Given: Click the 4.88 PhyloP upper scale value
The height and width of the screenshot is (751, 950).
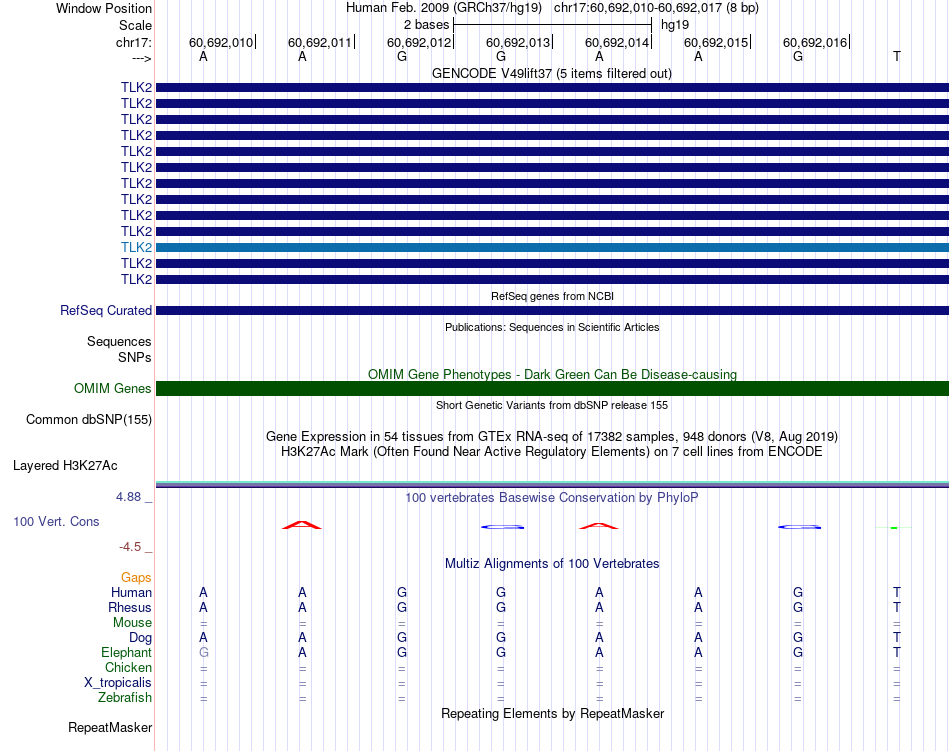Looking at the screenshot, I should (x=128, y=497).
